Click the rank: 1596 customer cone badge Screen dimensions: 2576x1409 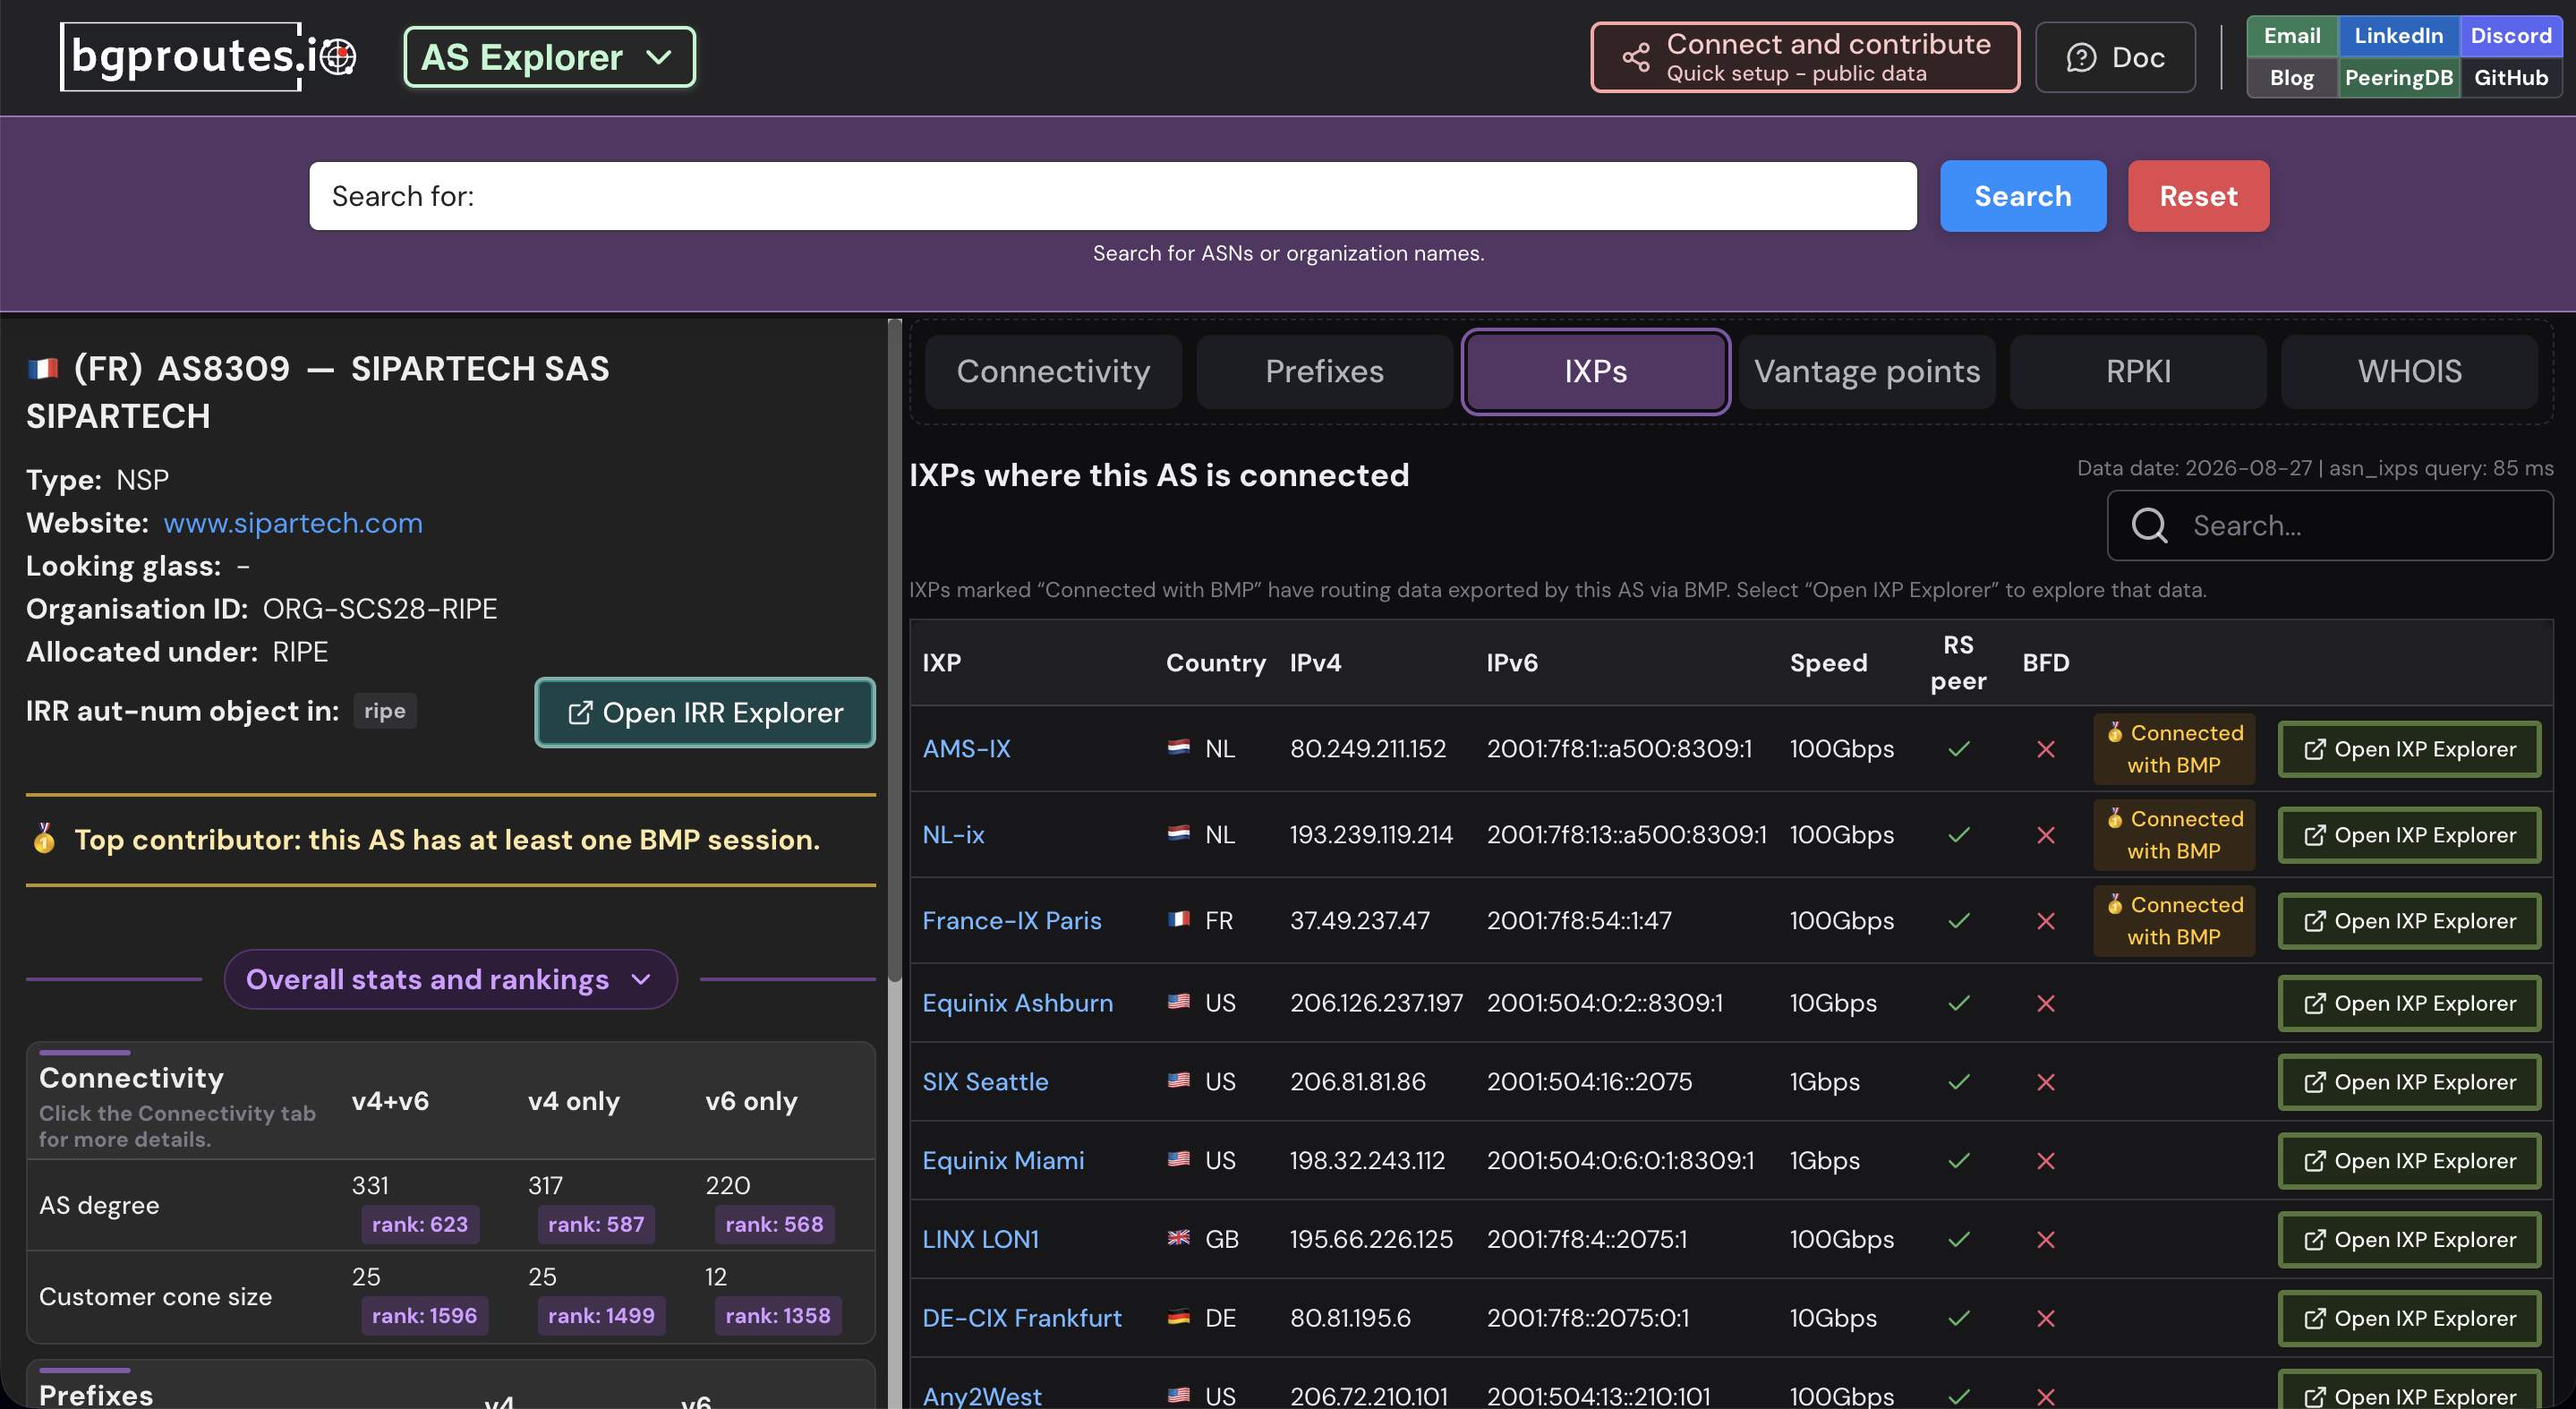(x=424, y=1315)
